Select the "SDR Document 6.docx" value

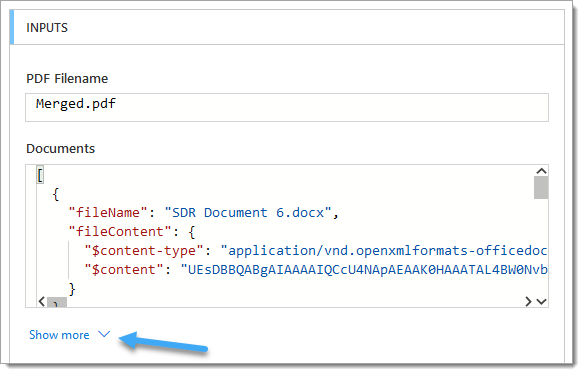(x=248, y=213)
